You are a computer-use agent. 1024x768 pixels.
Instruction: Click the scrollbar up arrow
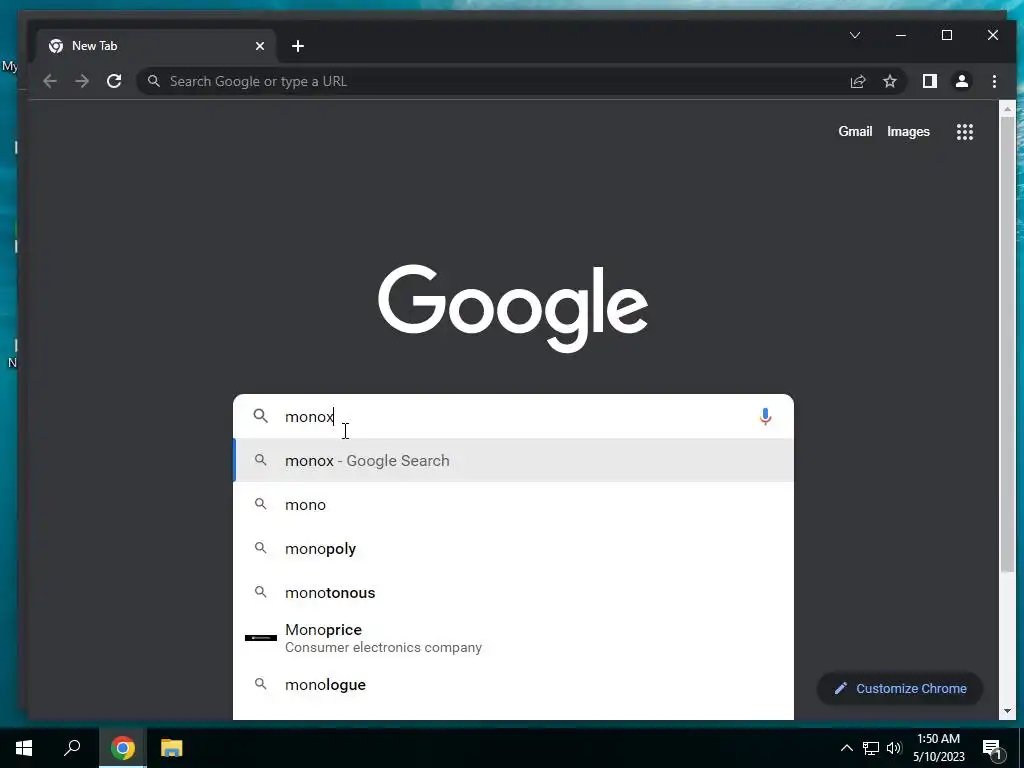(1006, 108)
